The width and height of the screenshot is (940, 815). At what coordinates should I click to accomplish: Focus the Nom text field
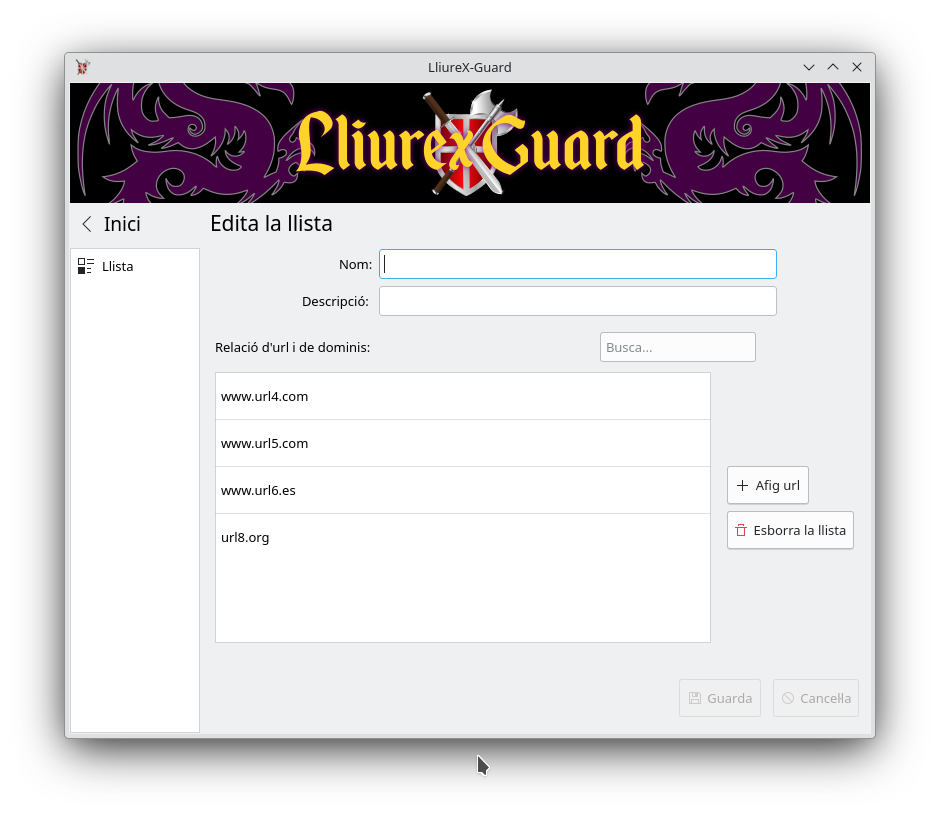coord(578,264)
